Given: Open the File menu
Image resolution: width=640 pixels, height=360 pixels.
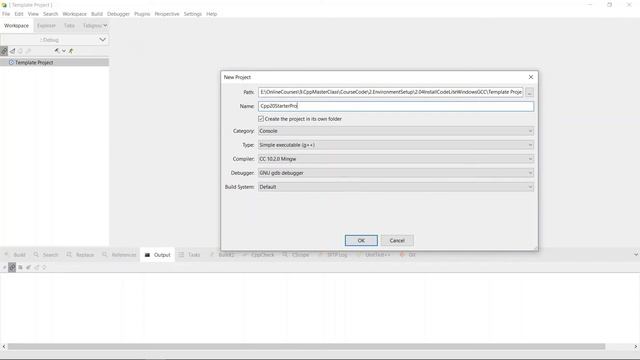Looking at the screenshot, I should tap(6, 14).
